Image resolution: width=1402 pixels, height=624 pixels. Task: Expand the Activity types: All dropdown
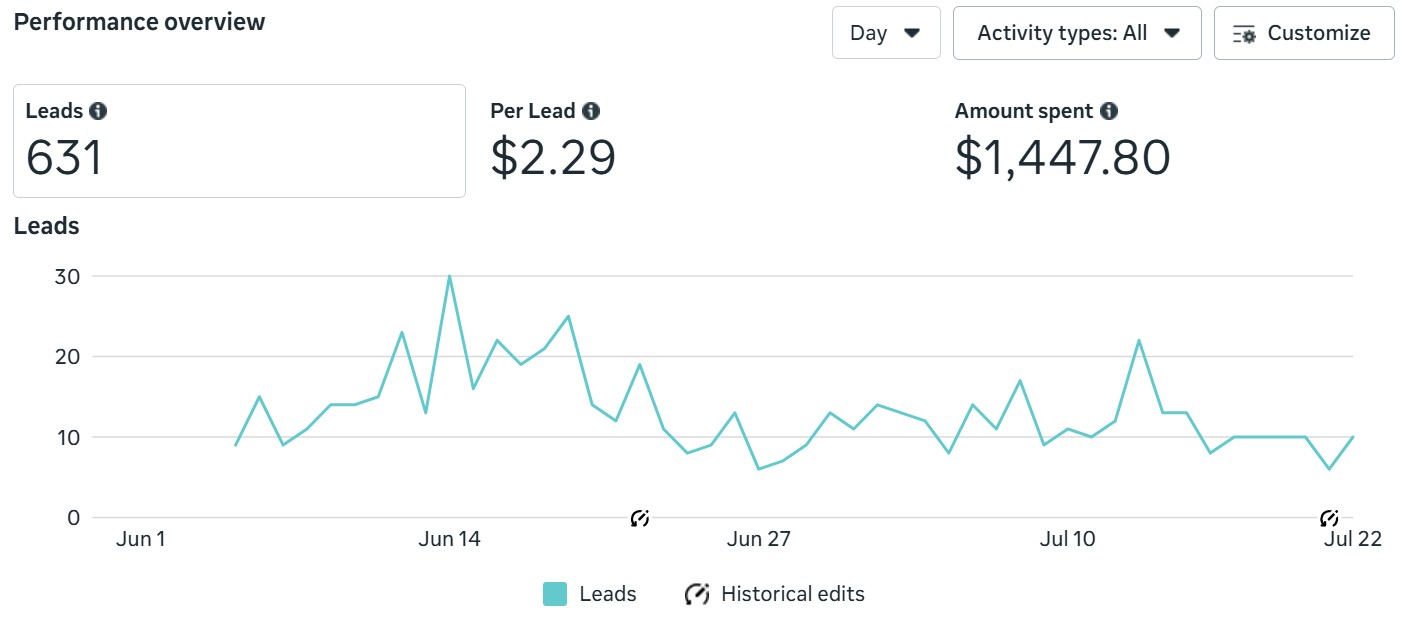pyautogui.click(x=1076, y=33)
